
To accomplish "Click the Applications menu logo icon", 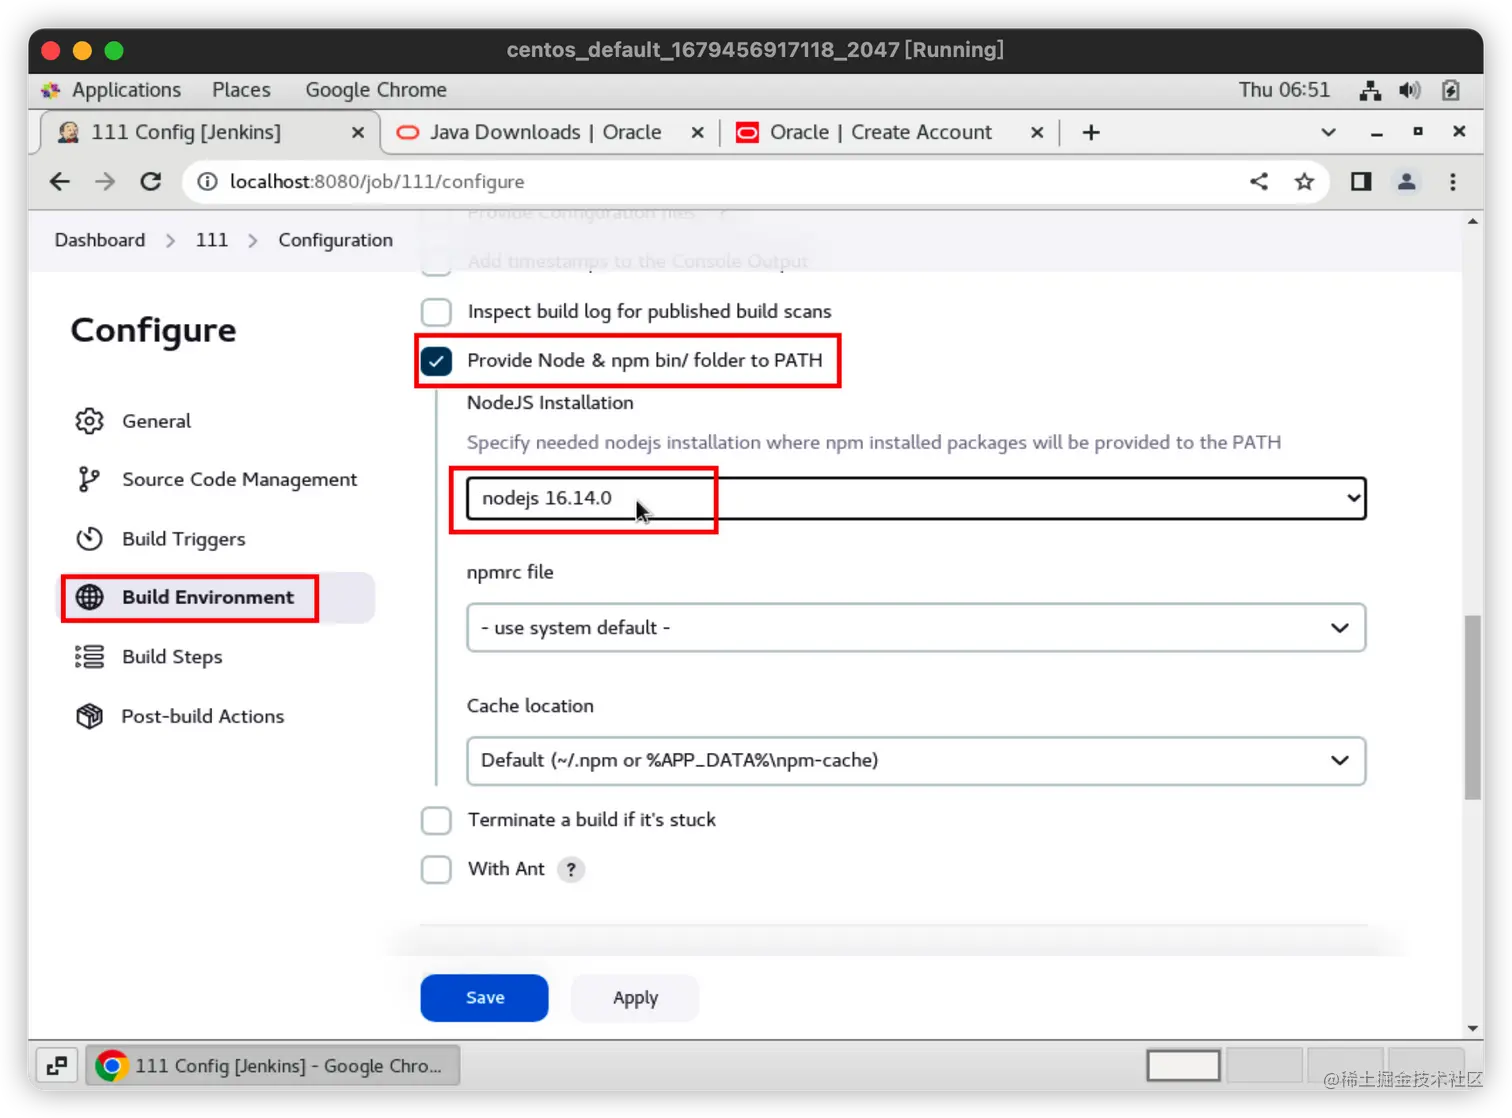I will [x=51, y=90].
